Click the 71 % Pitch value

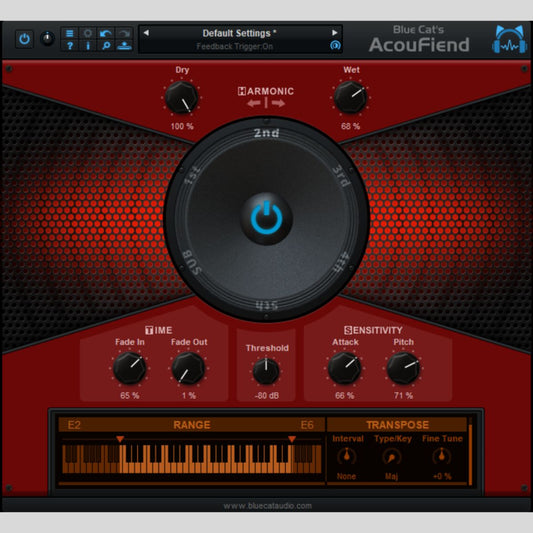click(403, 396)
